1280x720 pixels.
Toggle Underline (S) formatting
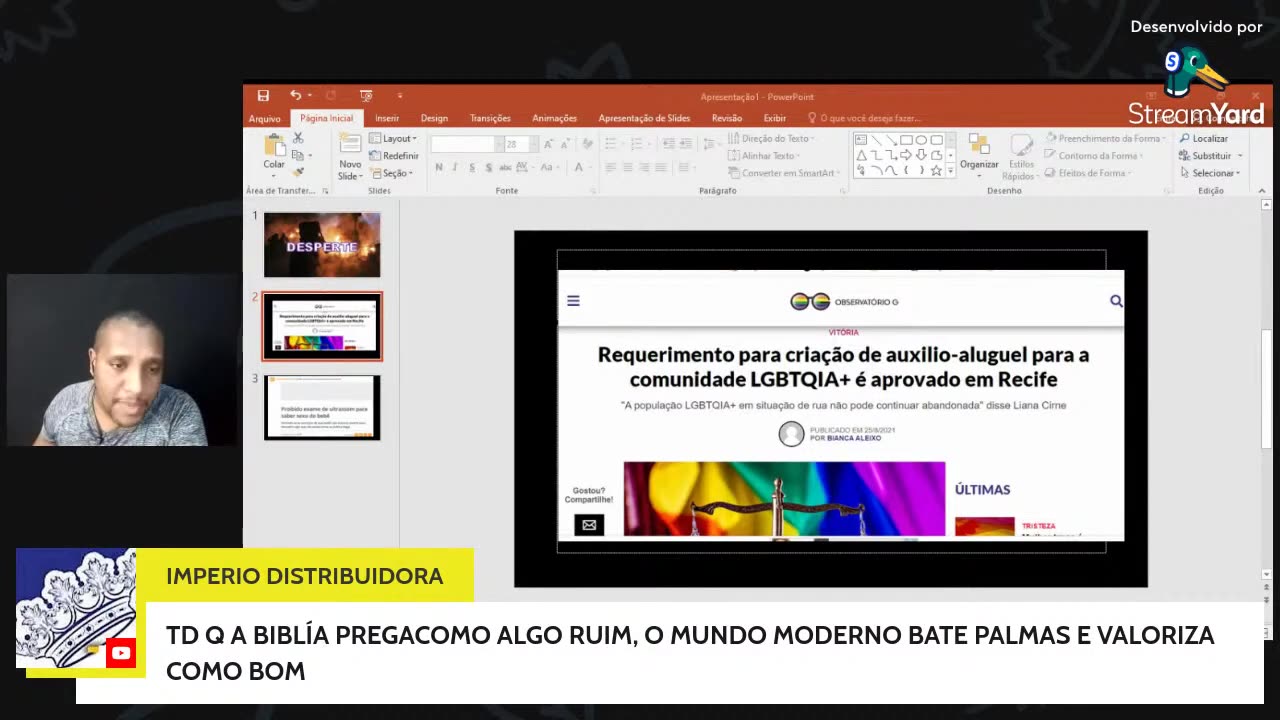[x=472, y=167]
